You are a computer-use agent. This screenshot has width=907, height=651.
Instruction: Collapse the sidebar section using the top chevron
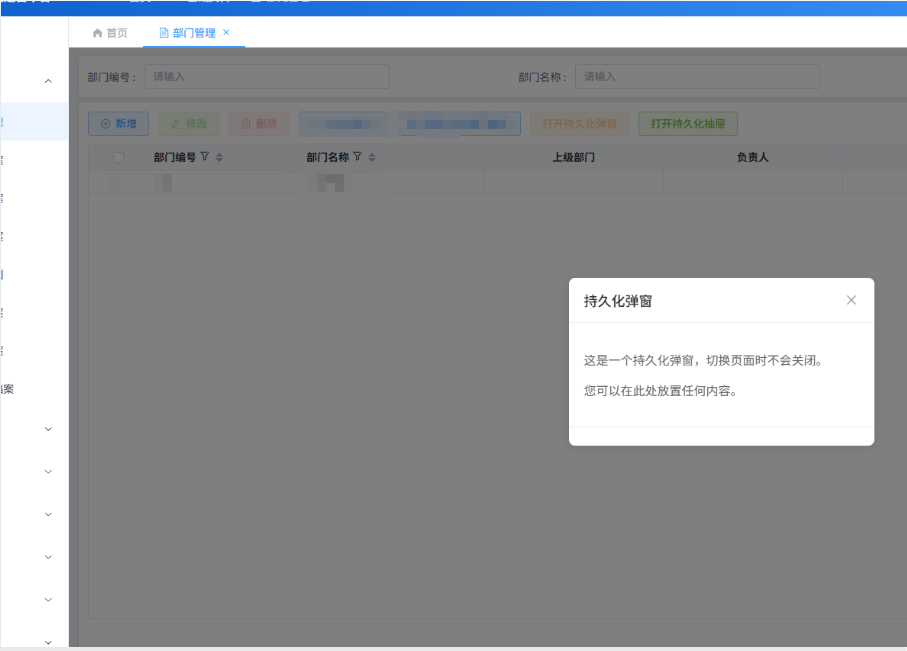[47, 80]
